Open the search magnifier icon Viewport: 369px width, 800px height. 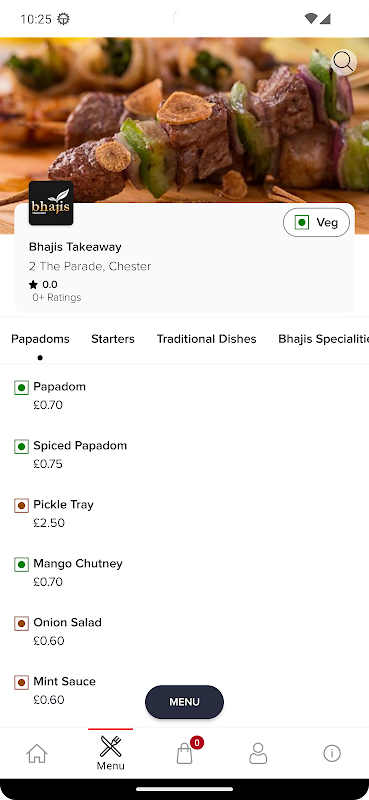point(344,63)
